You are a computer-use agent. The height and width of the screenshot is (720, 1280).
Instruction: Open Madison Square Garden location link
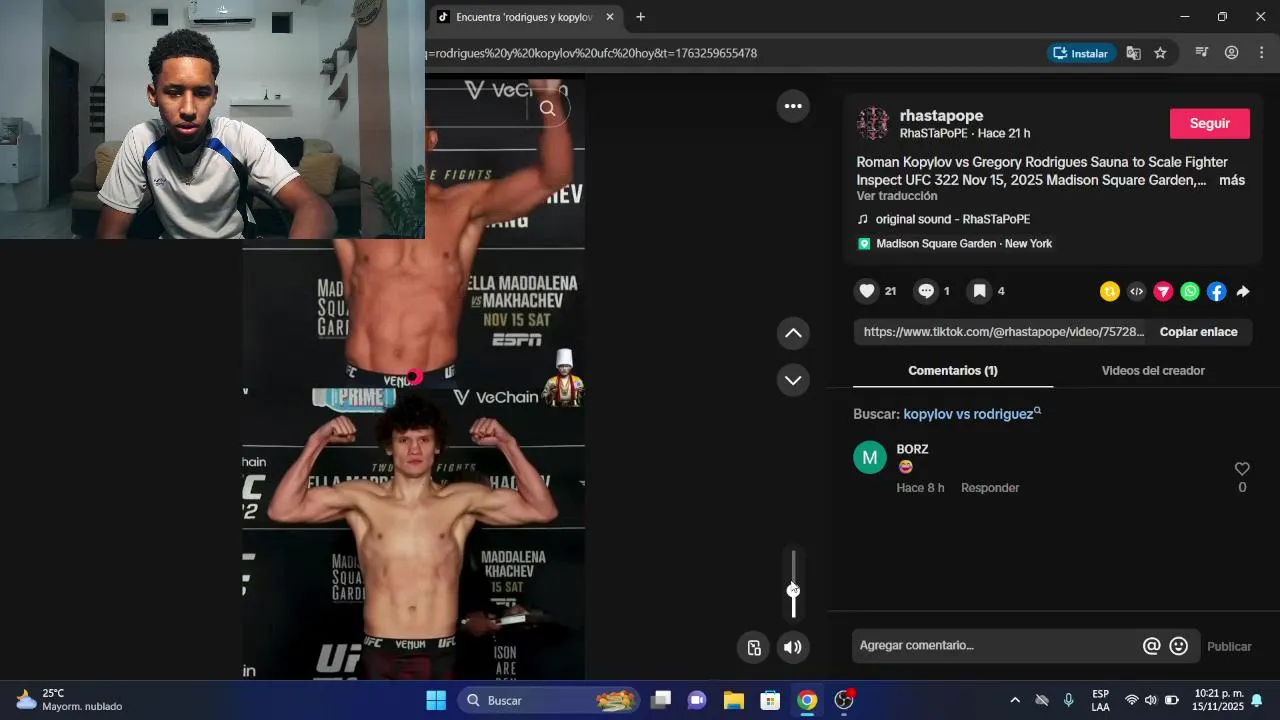(x=955, y=244)
